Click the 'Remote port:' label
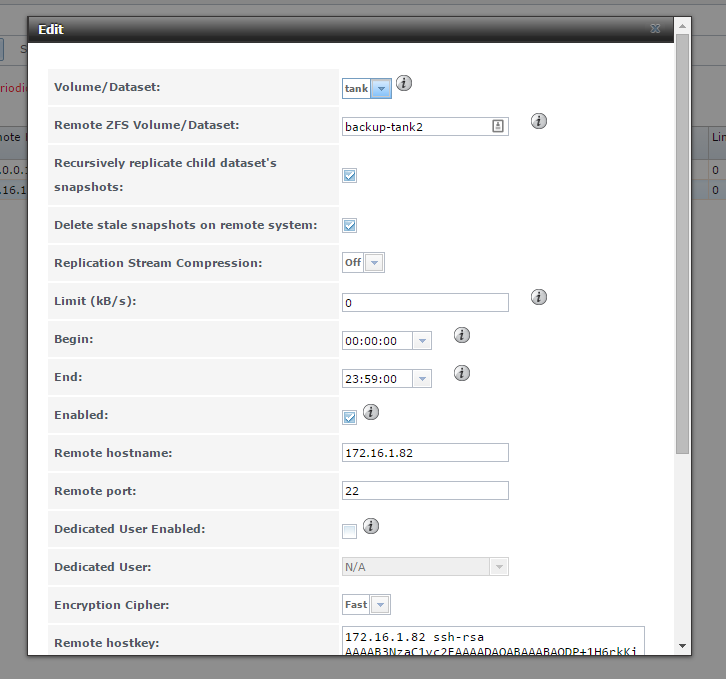This screenshot has height=679, width=726. click(95, 491)
